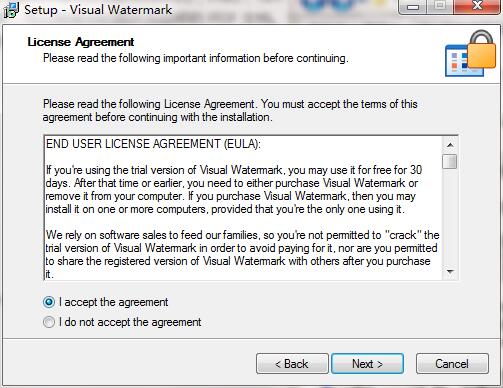This screenshot has width=503, height=388.
Task: Click the license text scroll down arrow
Action: click(450, 272)
